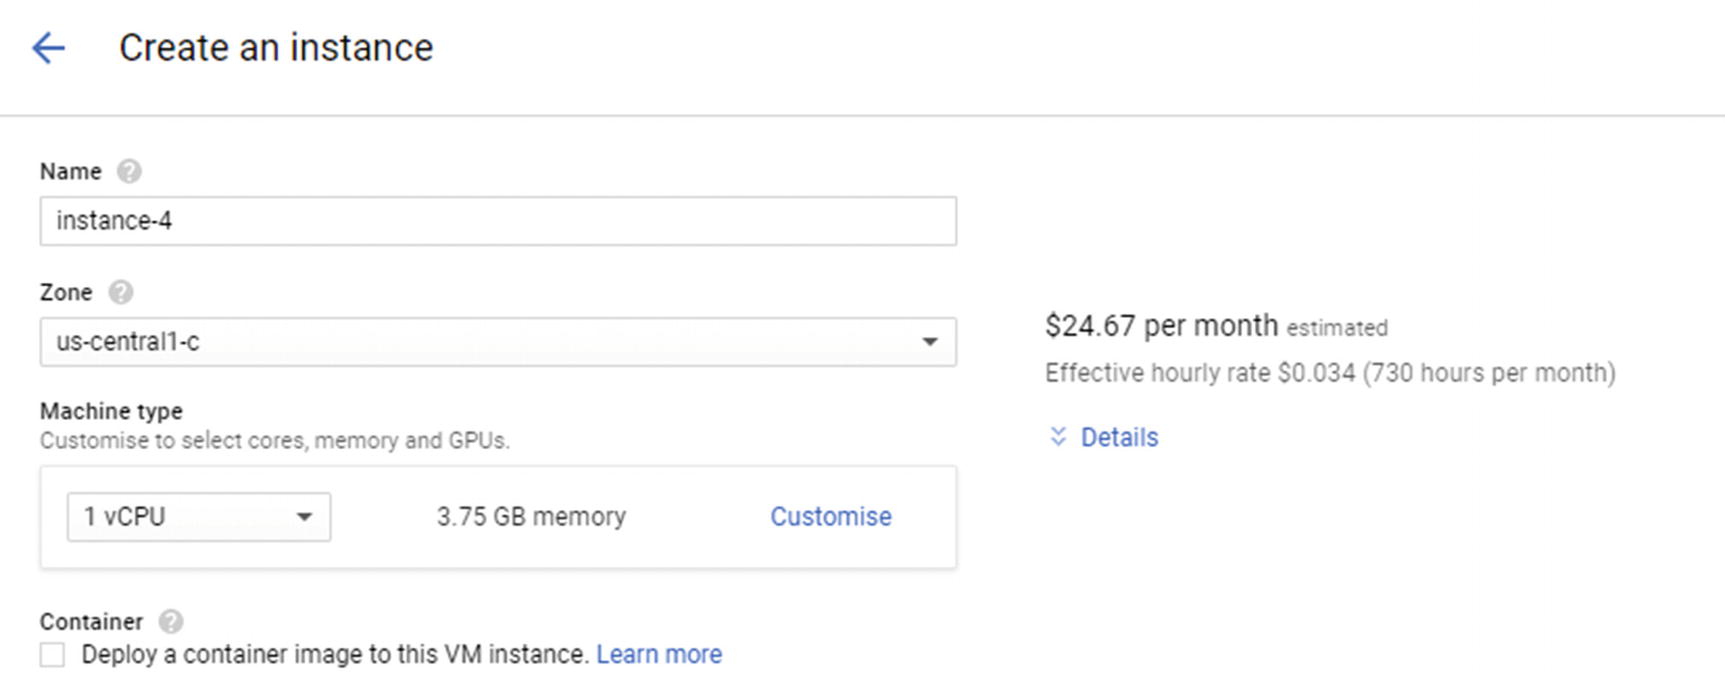Click the Zone dropdown caret arrow

[x=930, y=342]
